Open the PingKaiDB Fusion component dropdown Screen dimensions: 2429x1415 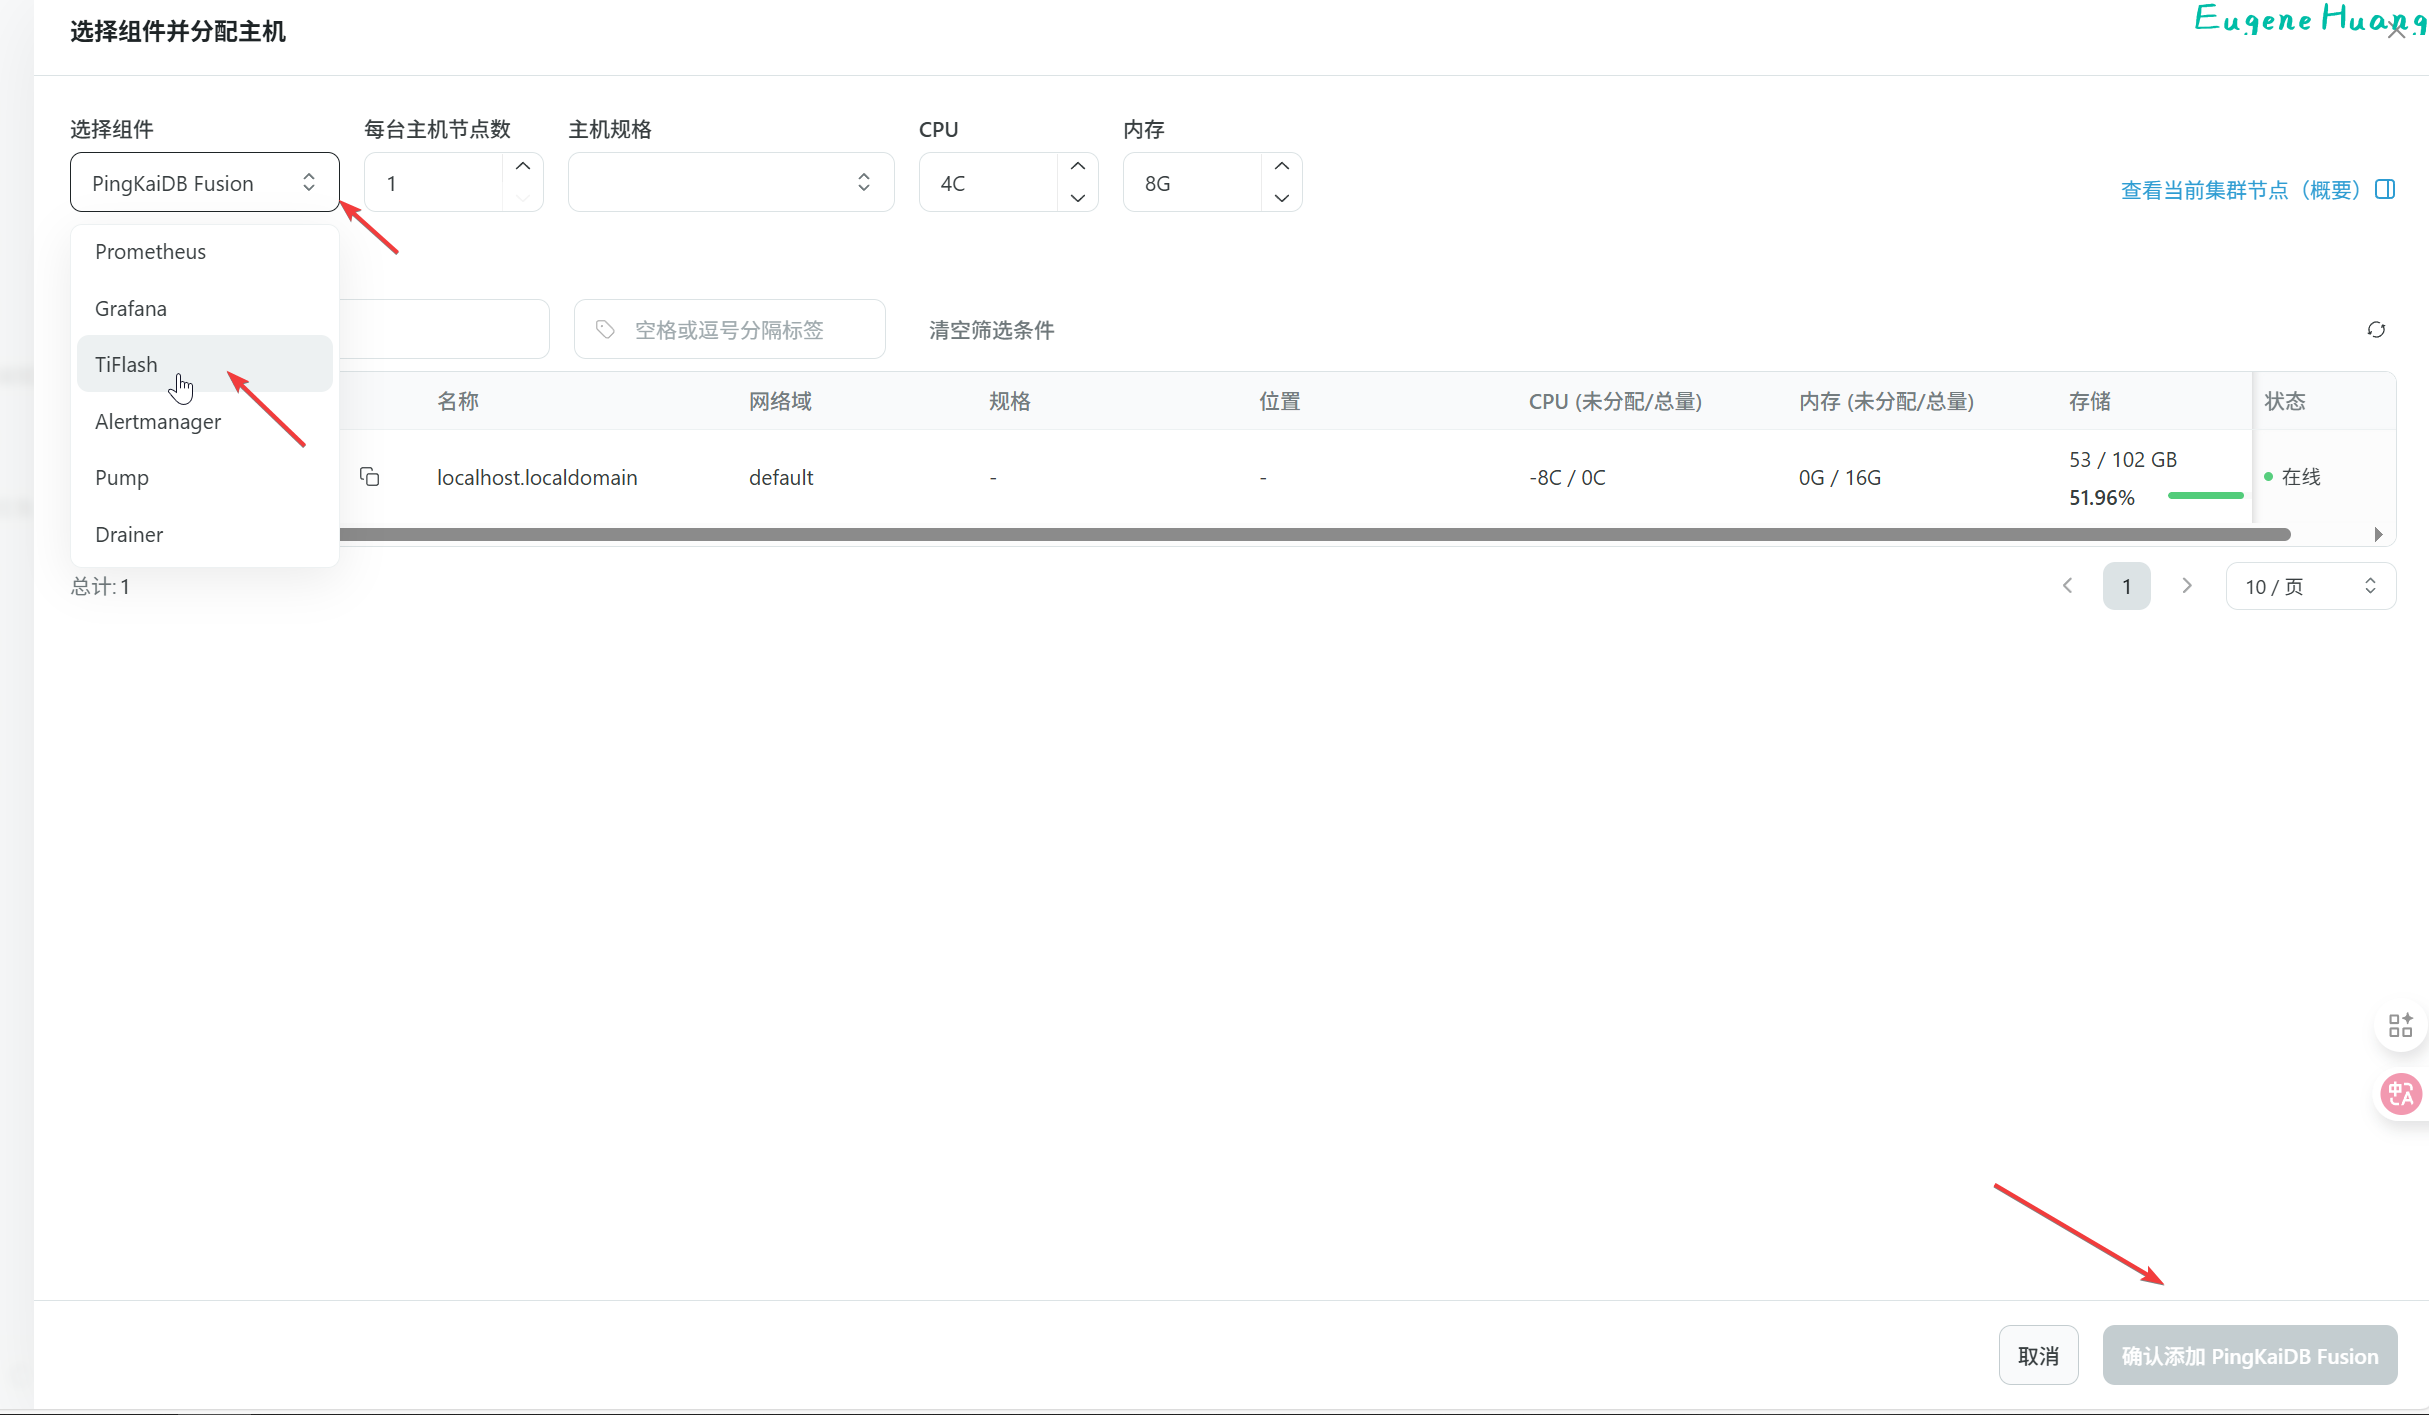205,183
